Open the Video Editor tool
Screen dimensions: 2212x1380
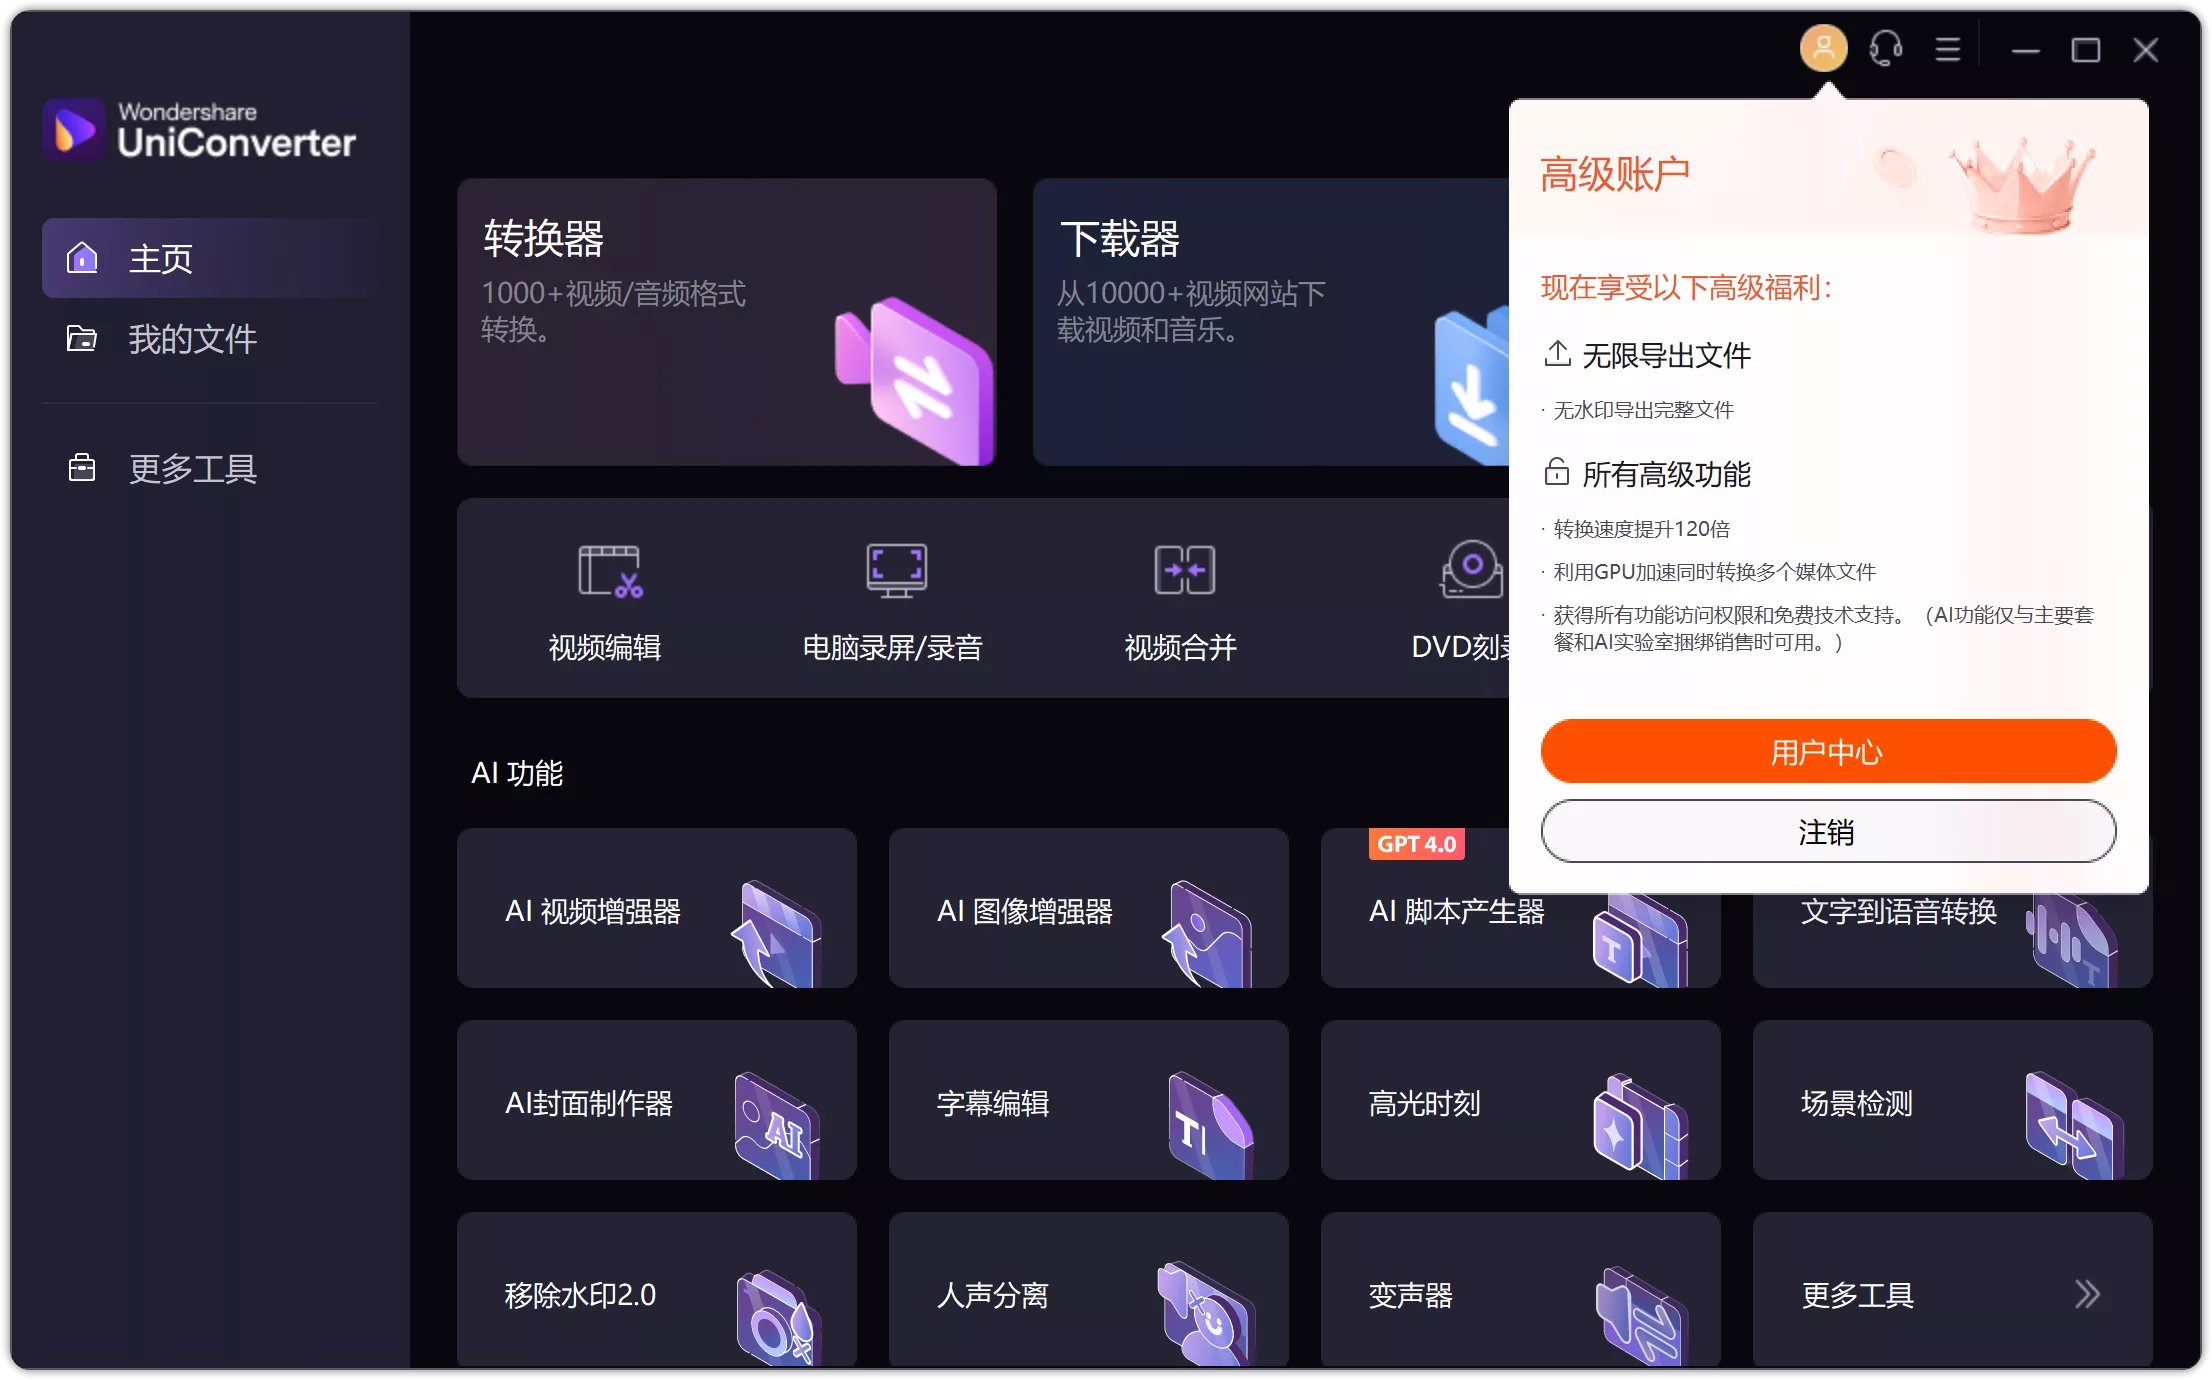tap(605, 600)
